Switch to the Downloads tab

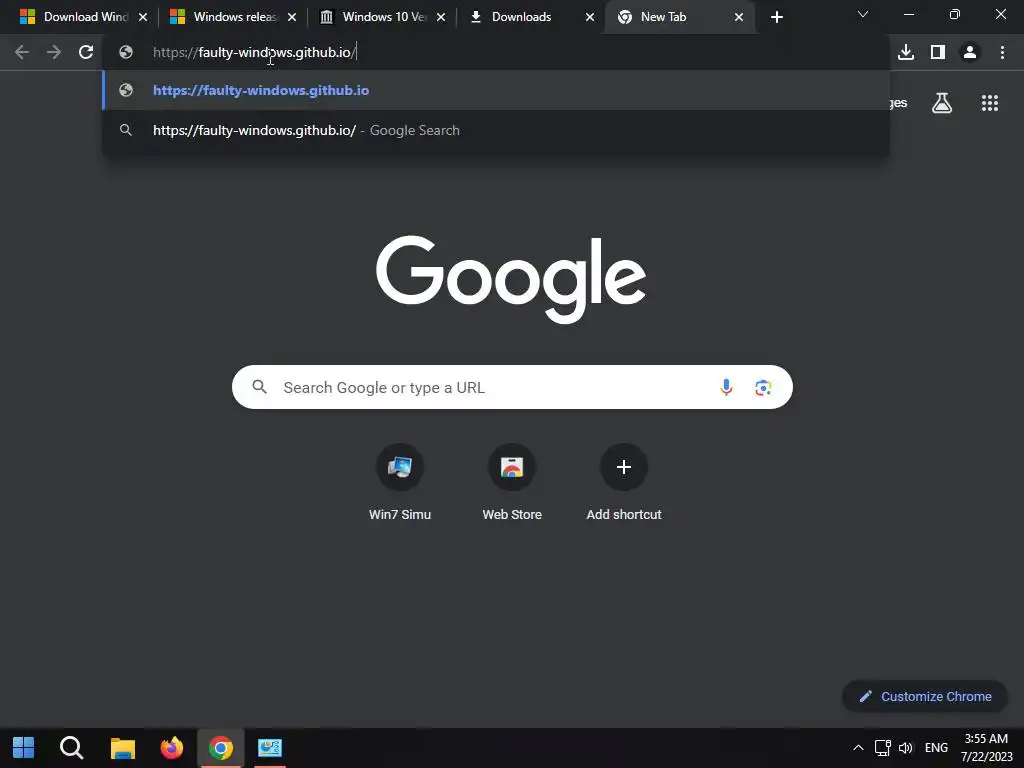522,17
